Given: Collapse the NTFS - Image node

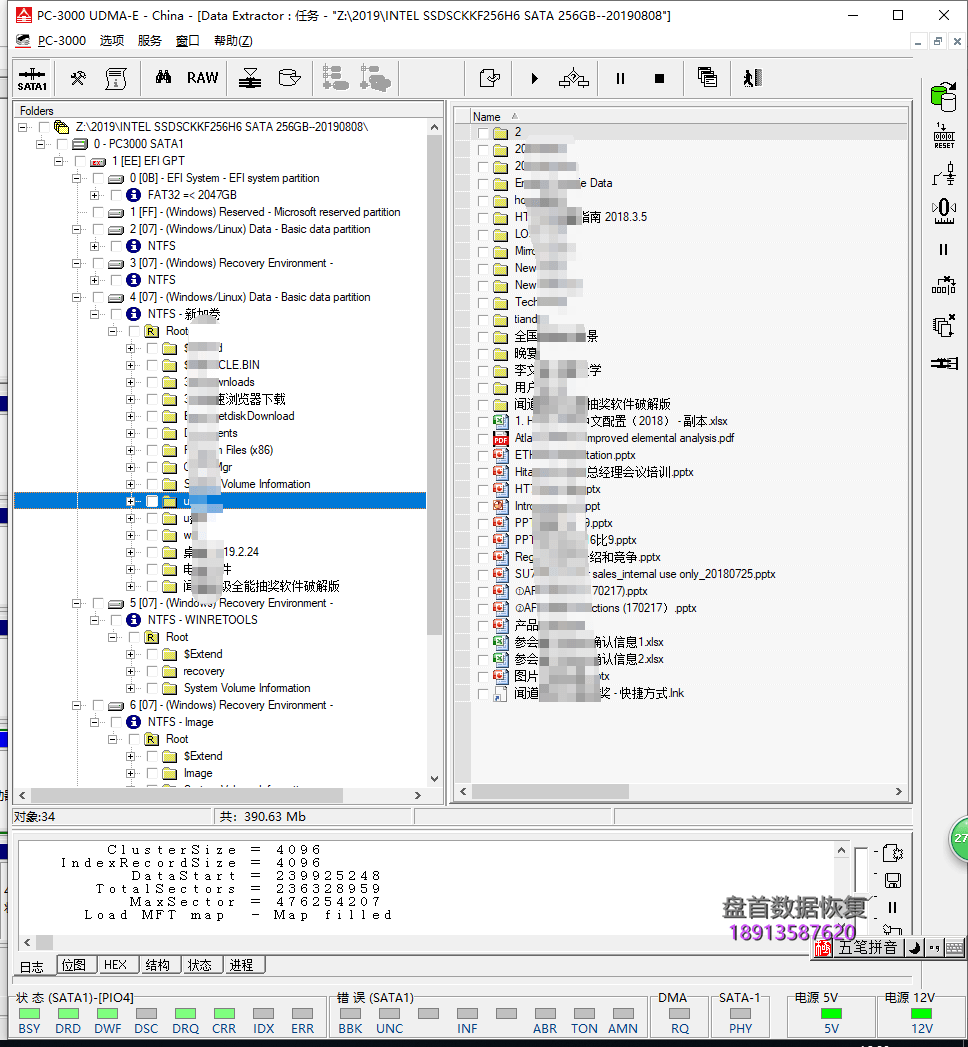Looking at the screenshot, I should (x=94, y=722).
